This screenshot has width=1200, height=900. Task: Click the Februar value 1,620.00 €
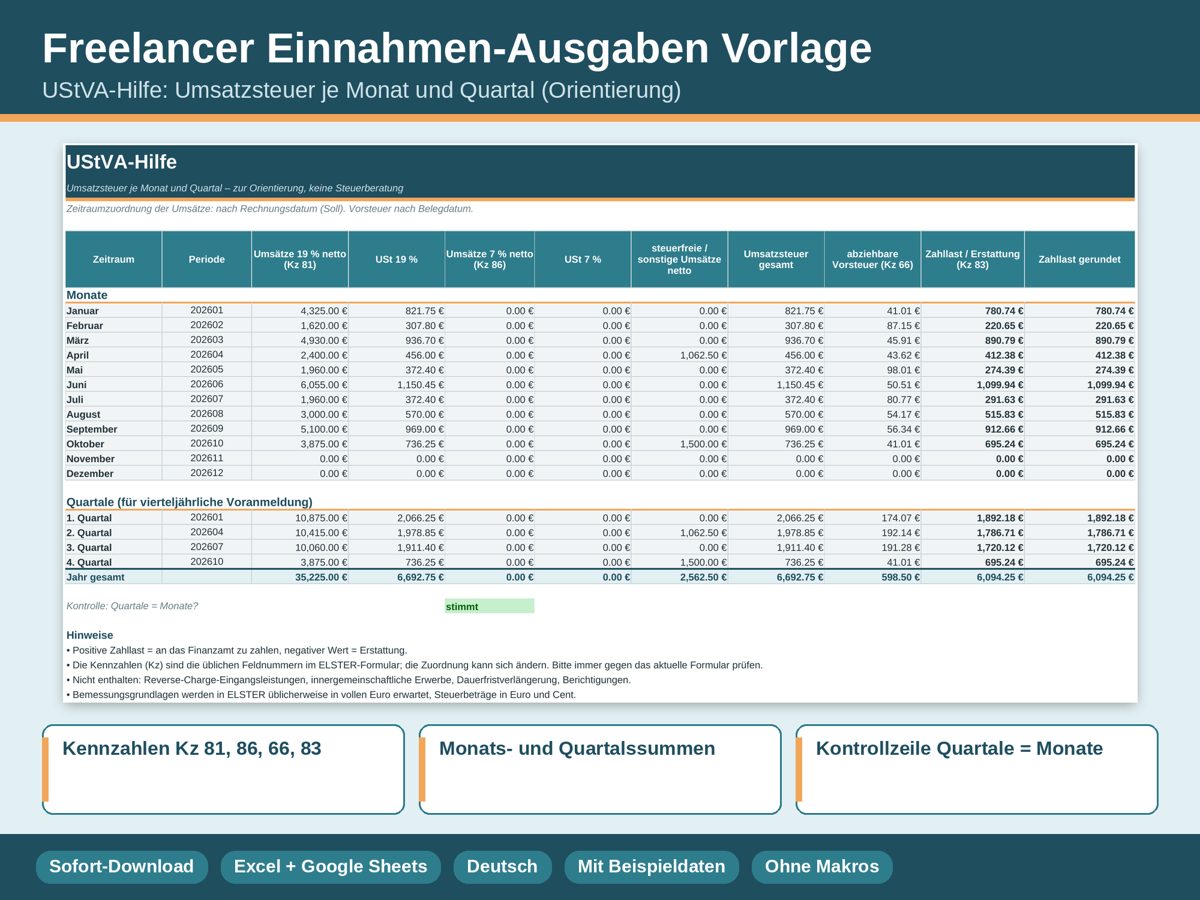coord(300,326)
